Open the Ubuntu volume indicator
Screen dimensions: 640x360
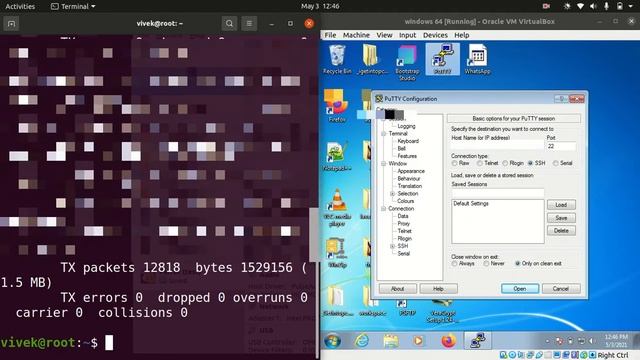[x=593, y=6]
